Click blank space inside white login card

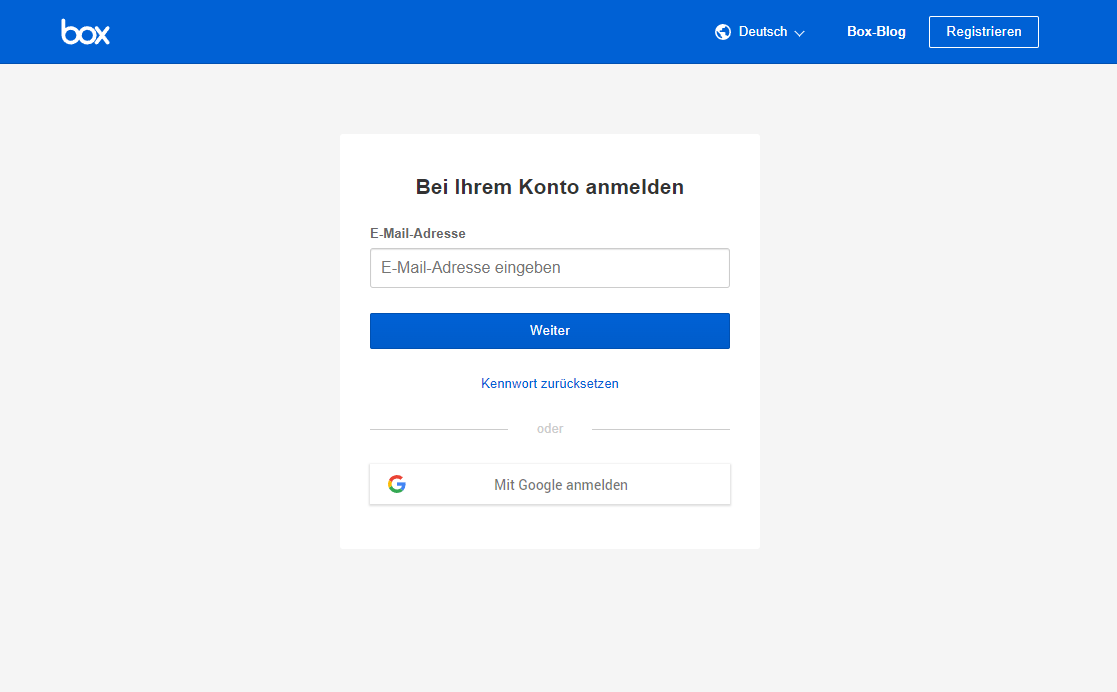click(550, 528)
